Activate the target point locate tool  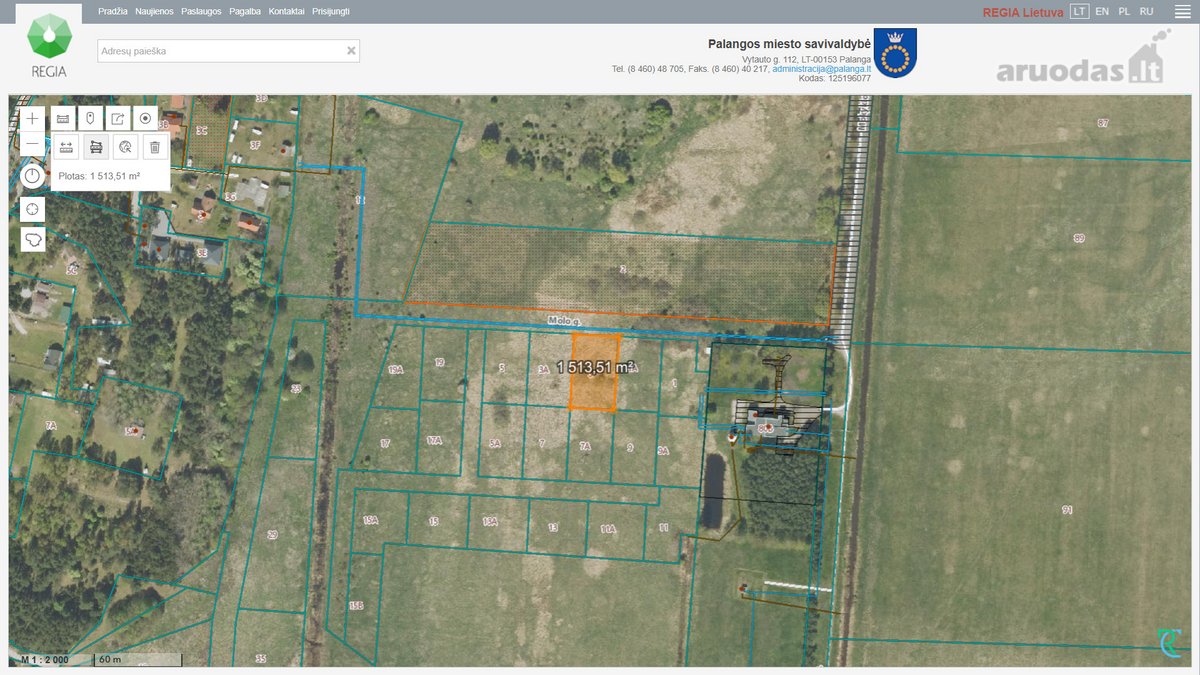coord(145,118)
